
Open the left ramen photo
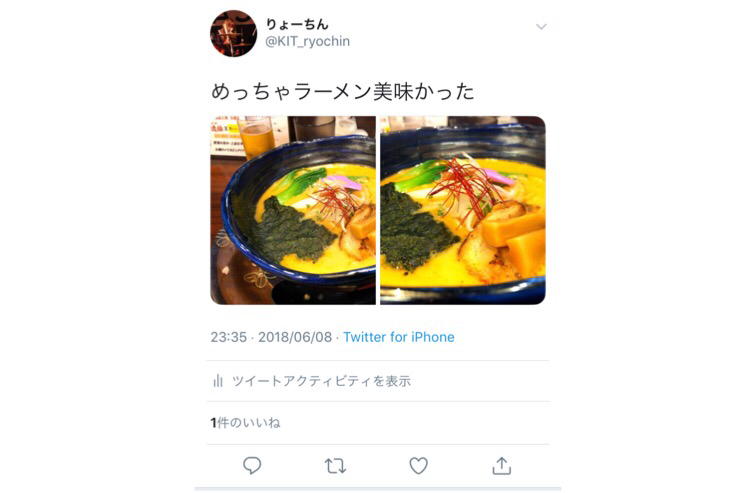(x=293, y=210)
